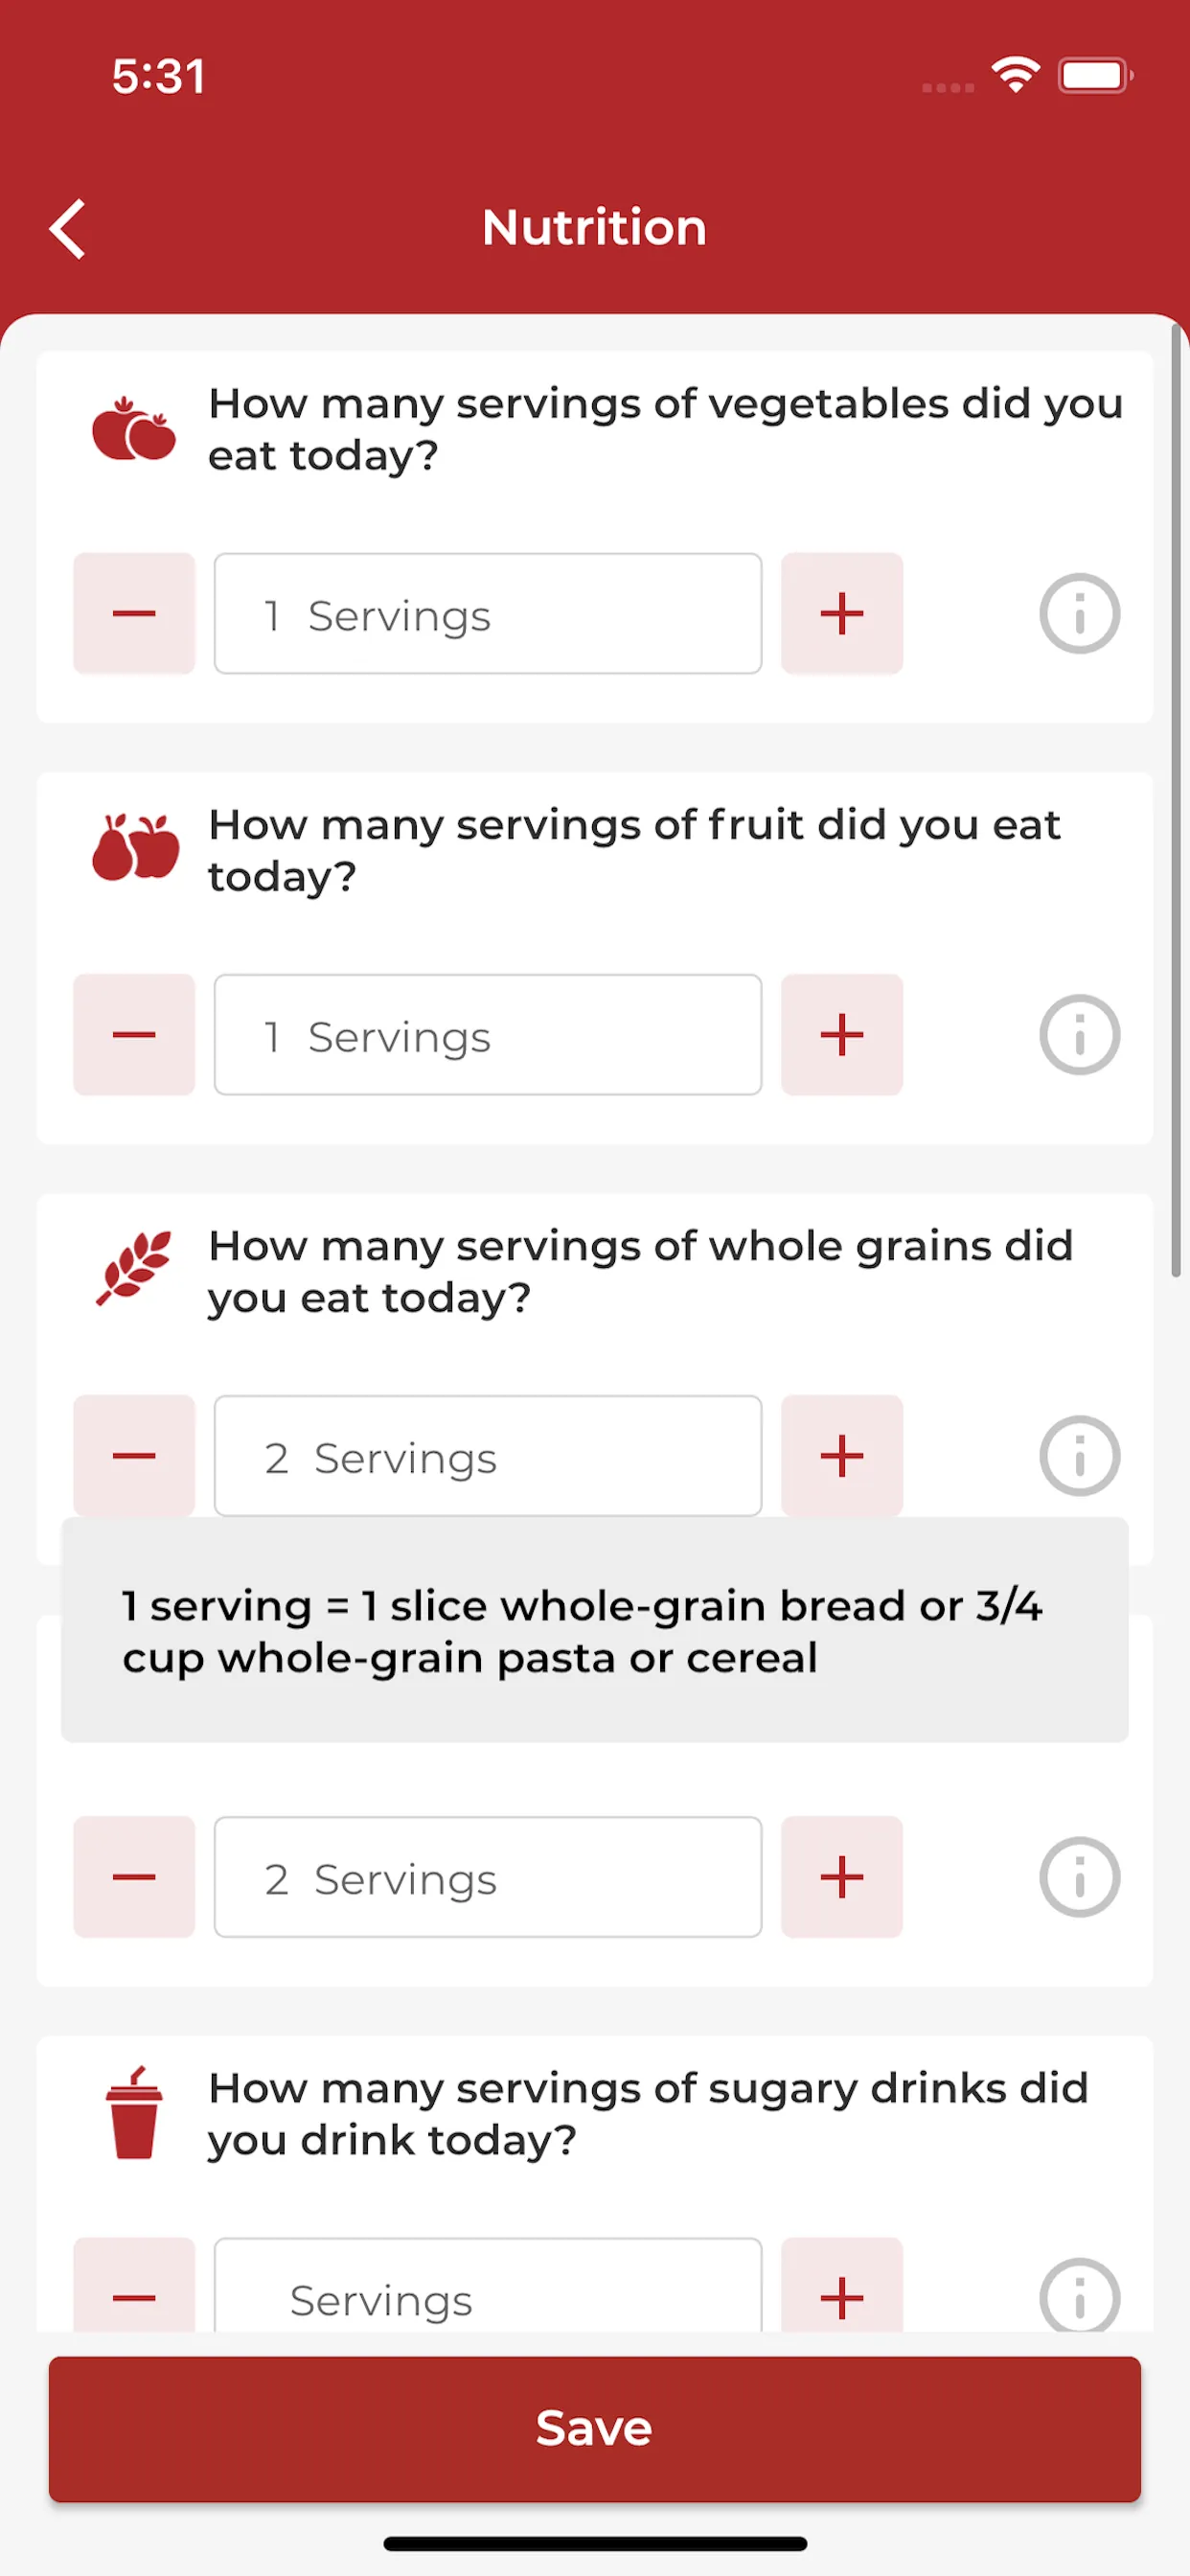Add one fruit serving
This screenshot has width=1190, height=2576.
841,1035
